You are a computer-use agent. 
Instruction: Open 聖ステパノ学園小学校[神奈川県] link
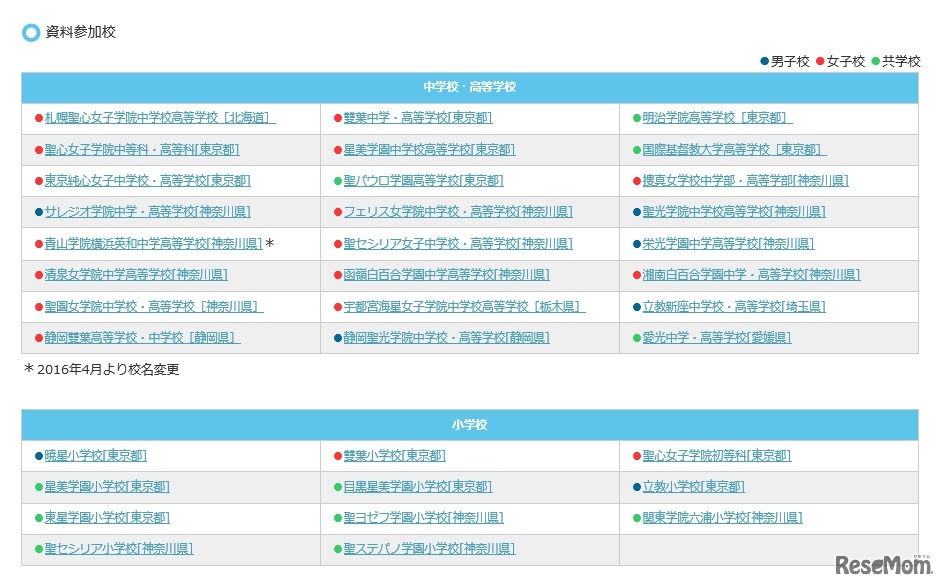pos(430,549)
